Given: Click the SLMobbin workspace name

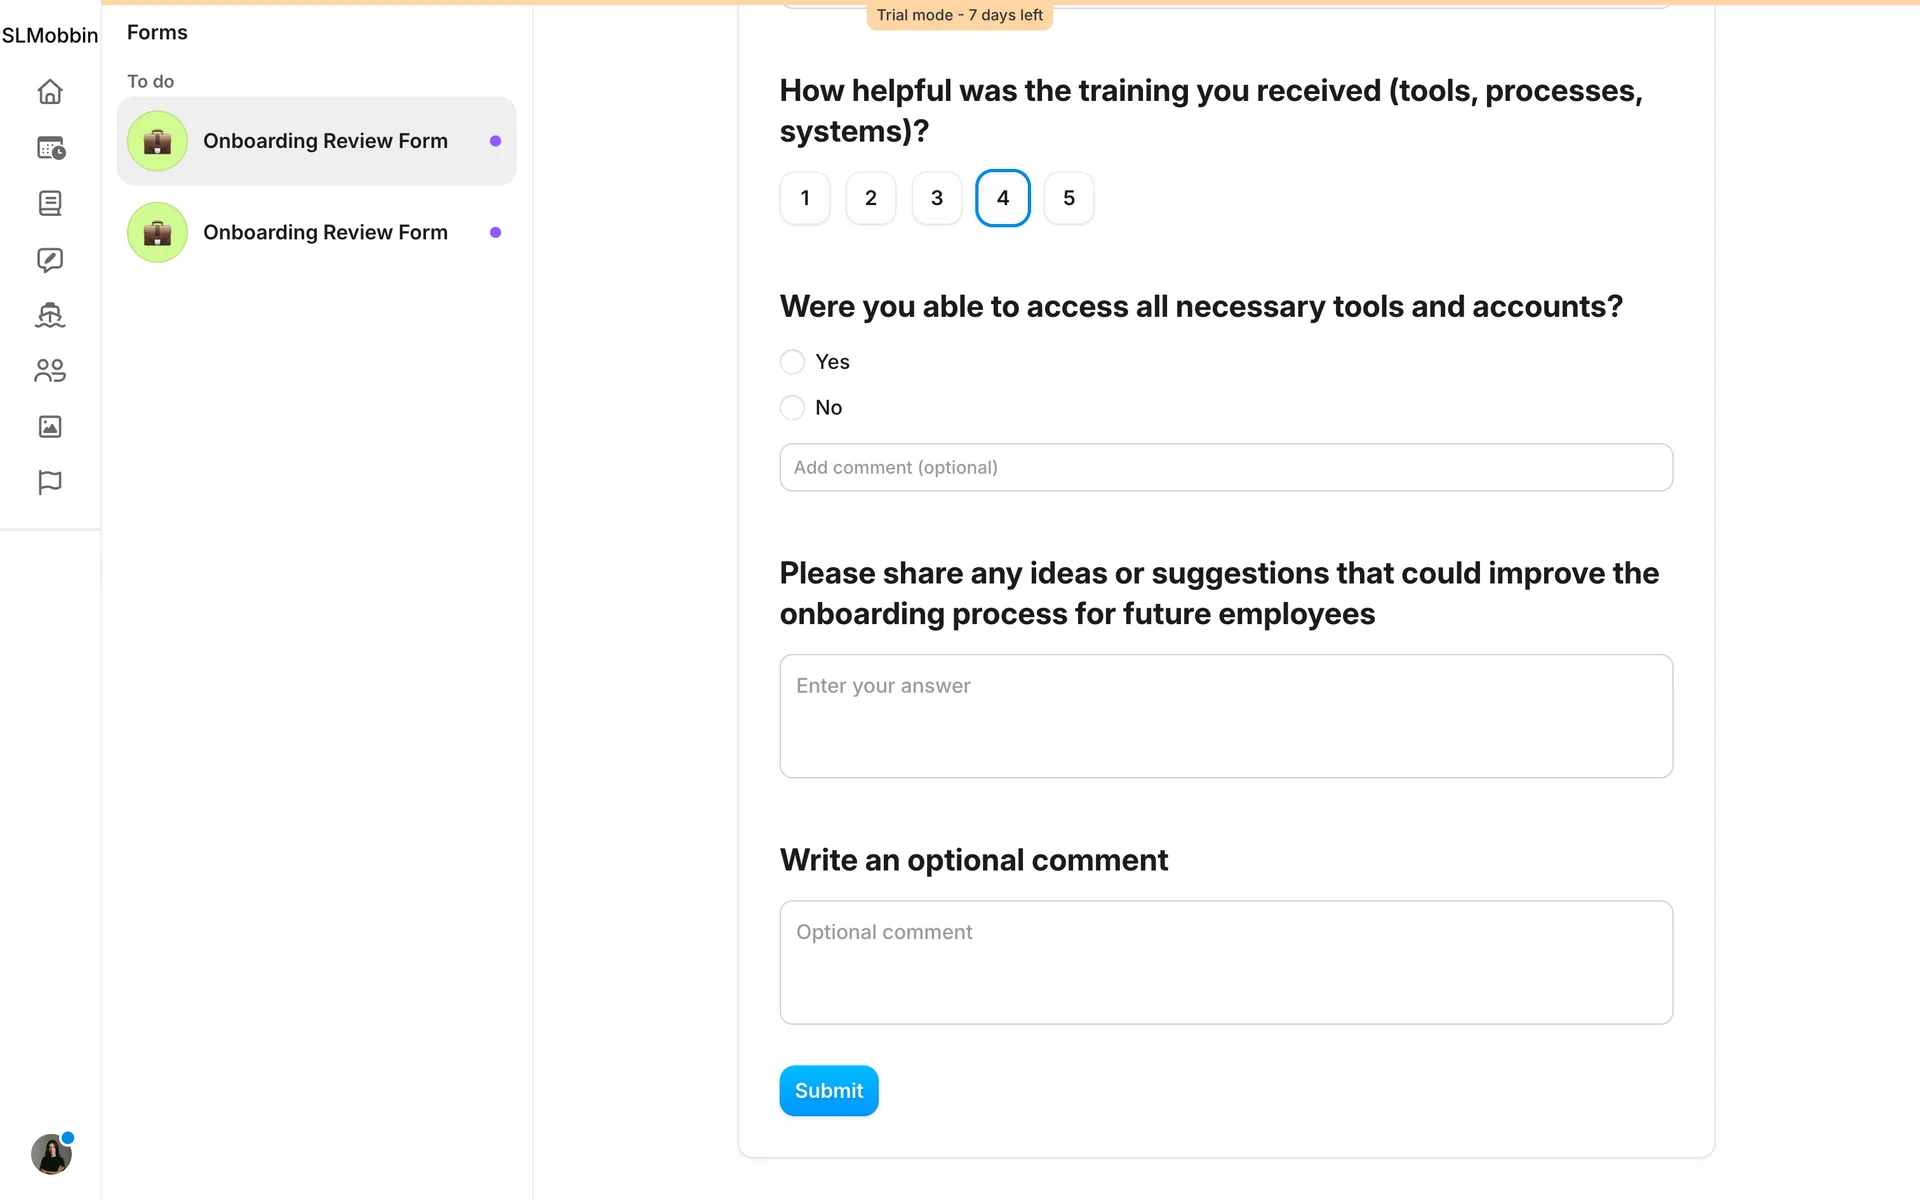Looking at the screenshot, I should (50, 36).
